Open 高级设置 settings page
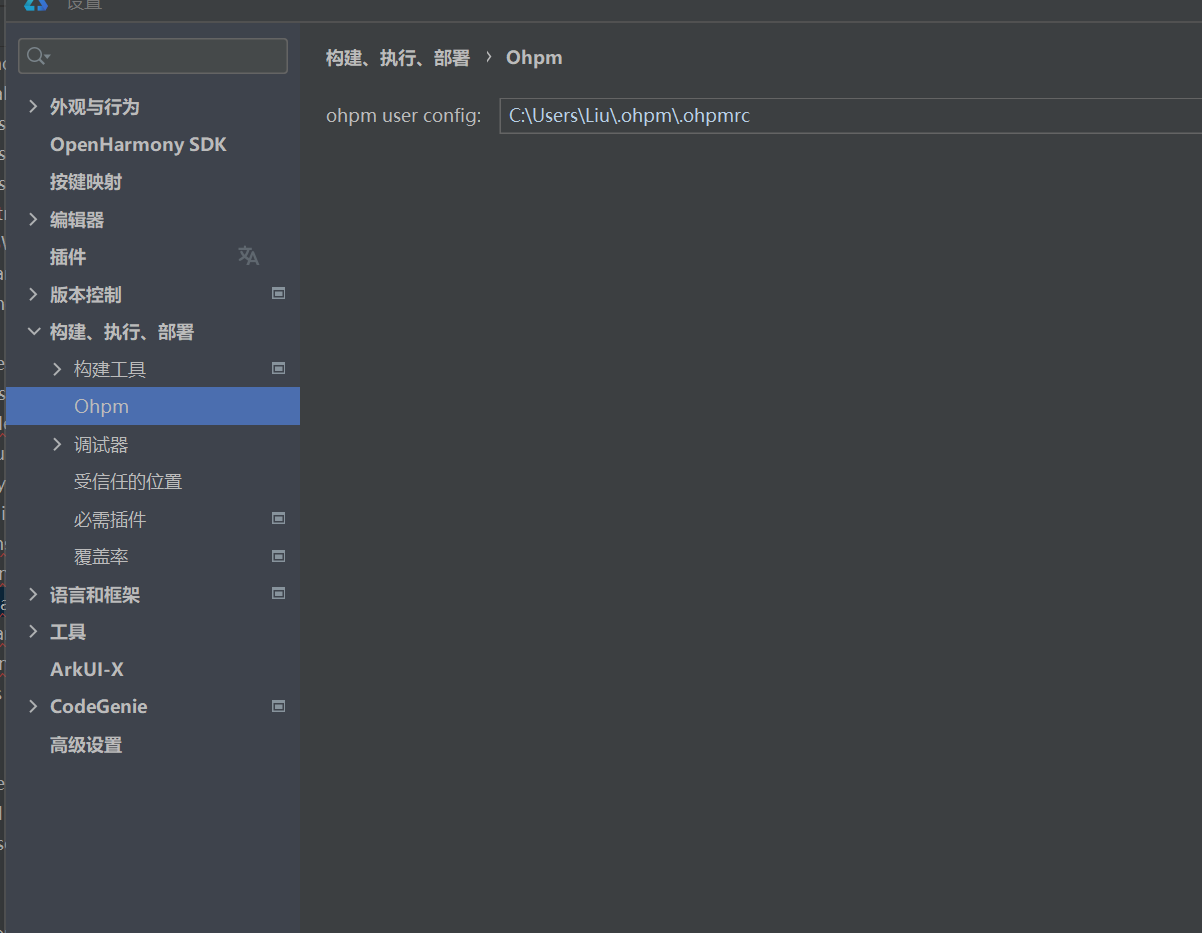The height and width of the screenshot is (933, 1202). (86, 745)
